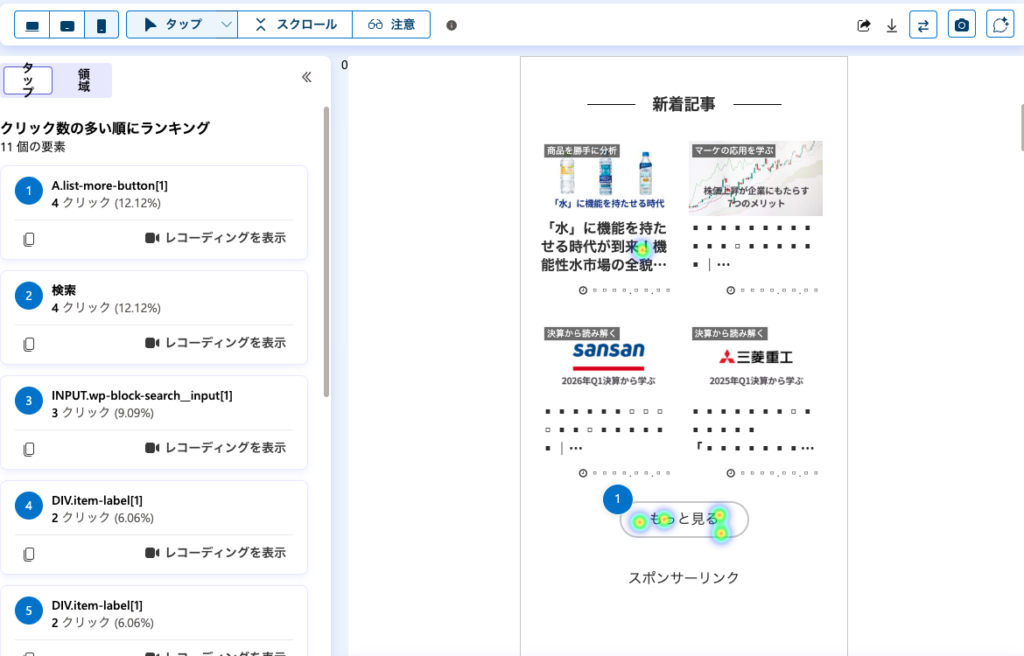Click the もっと見る button in preview
Screen dimensions: 1024x656
tap(684, 519)
